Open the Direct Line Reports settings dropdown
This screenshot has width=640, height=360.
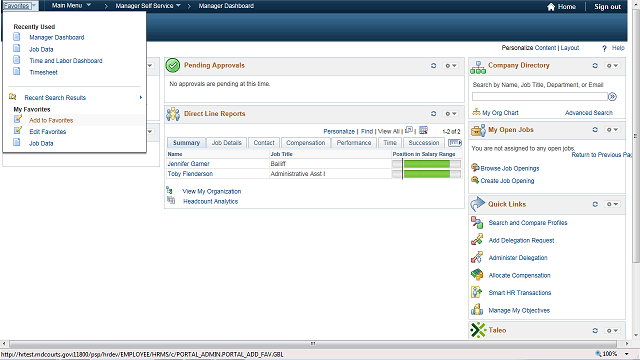tap(451, 113)
